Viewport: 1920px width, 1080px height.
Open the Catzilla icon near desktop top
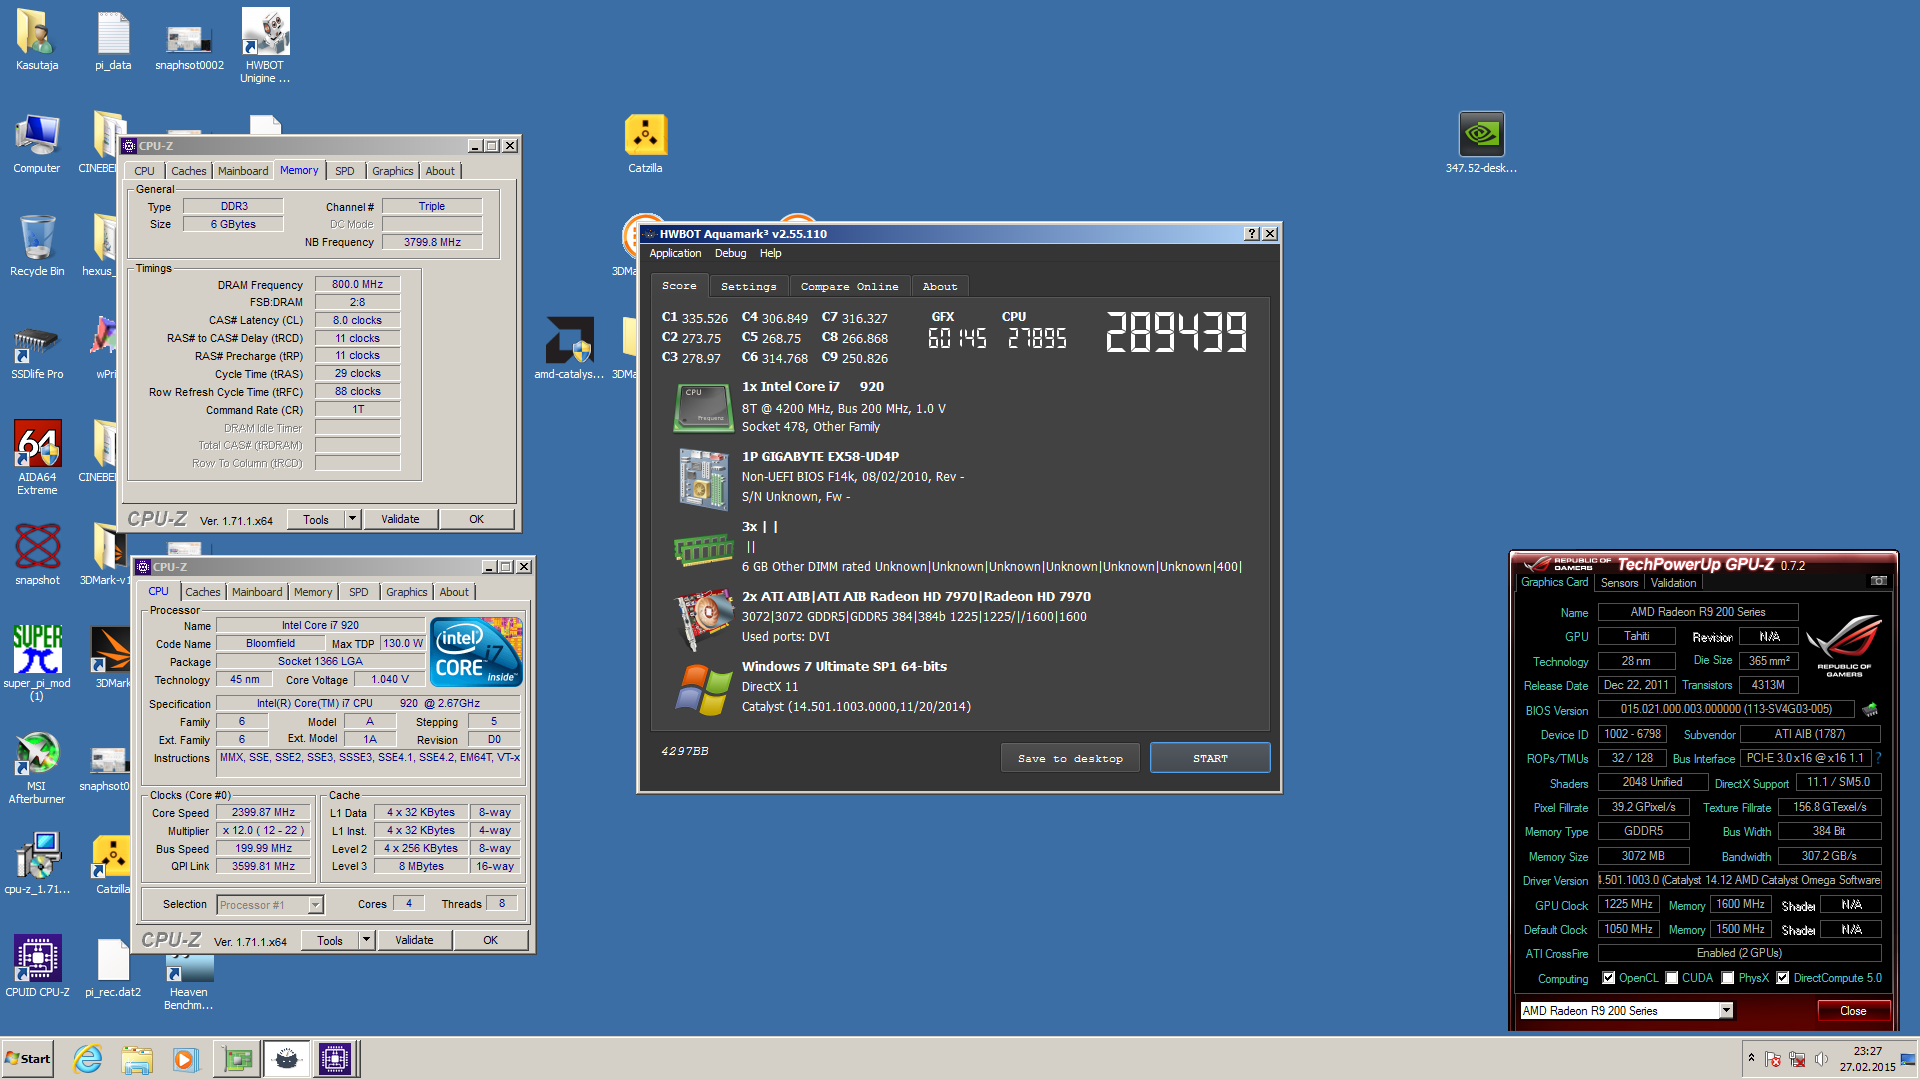(x=645, y=143)
